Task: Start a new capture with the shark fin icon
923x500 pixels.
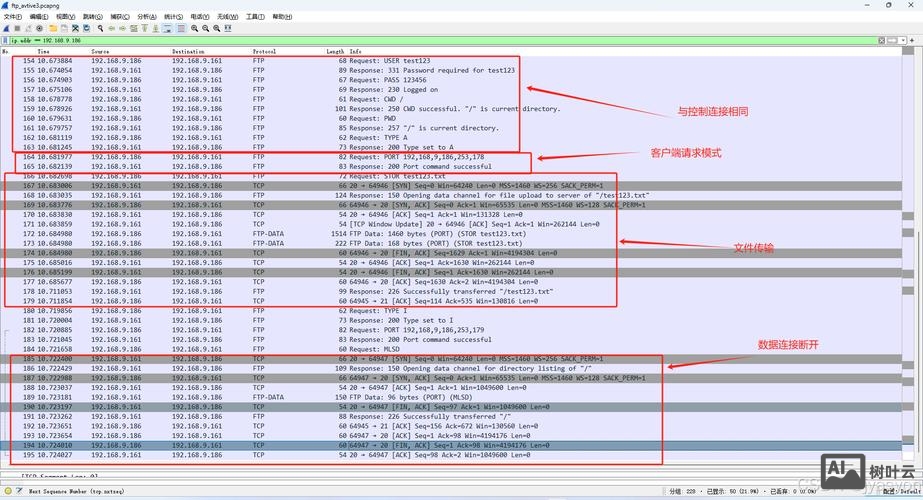Action: [6, 28]
